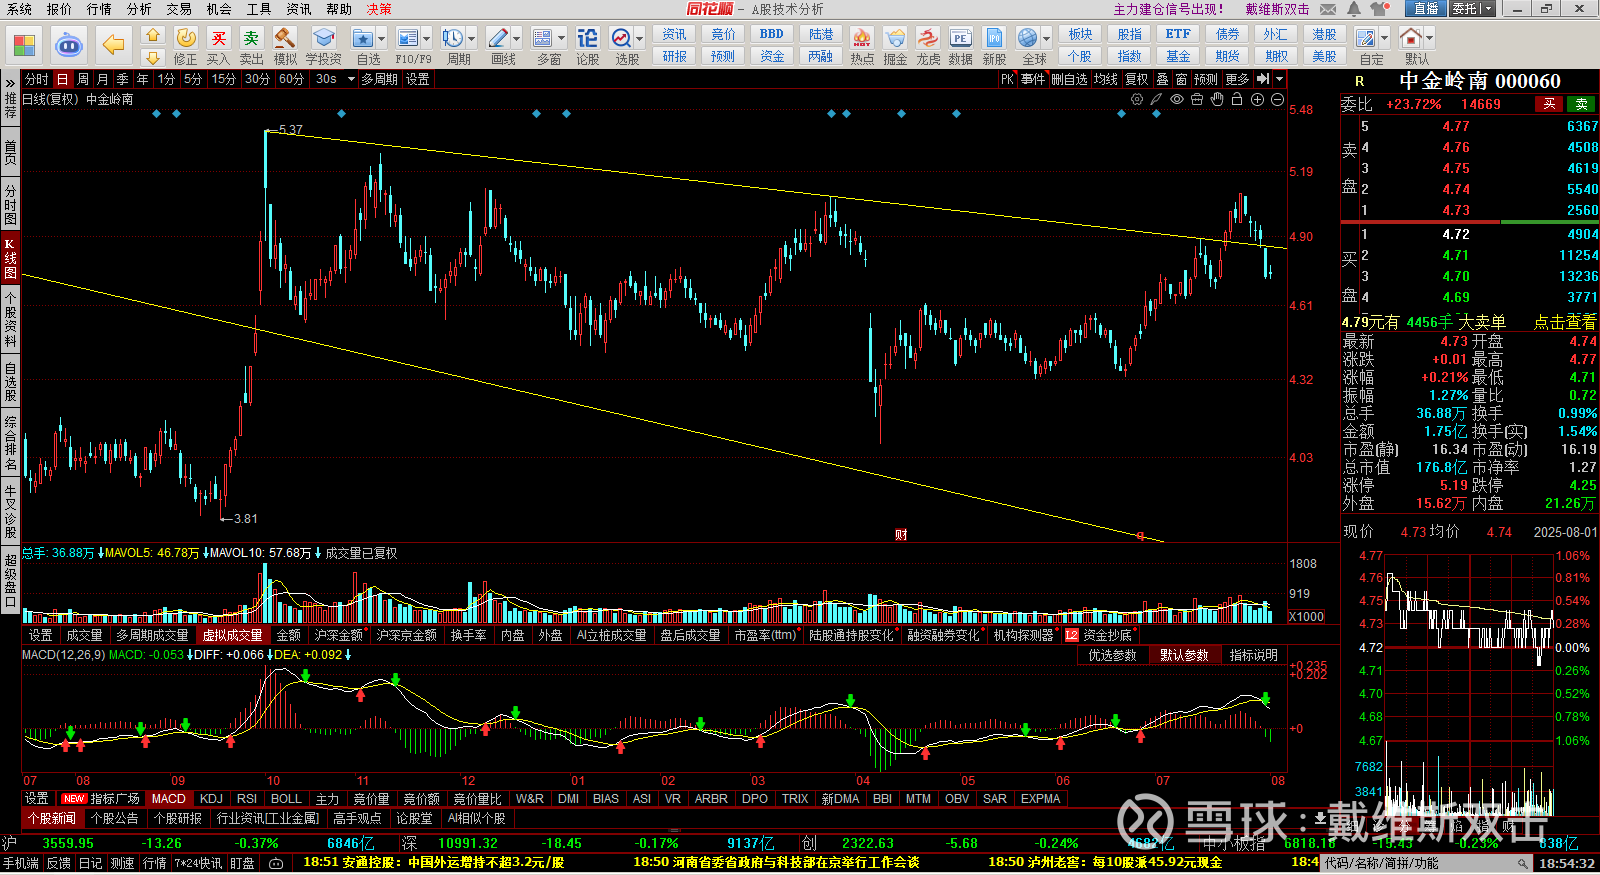This screenshot has width=1600, height=875.
Task: Expand dropdown arrow next to F10/F9
Action: click(427, 39)
